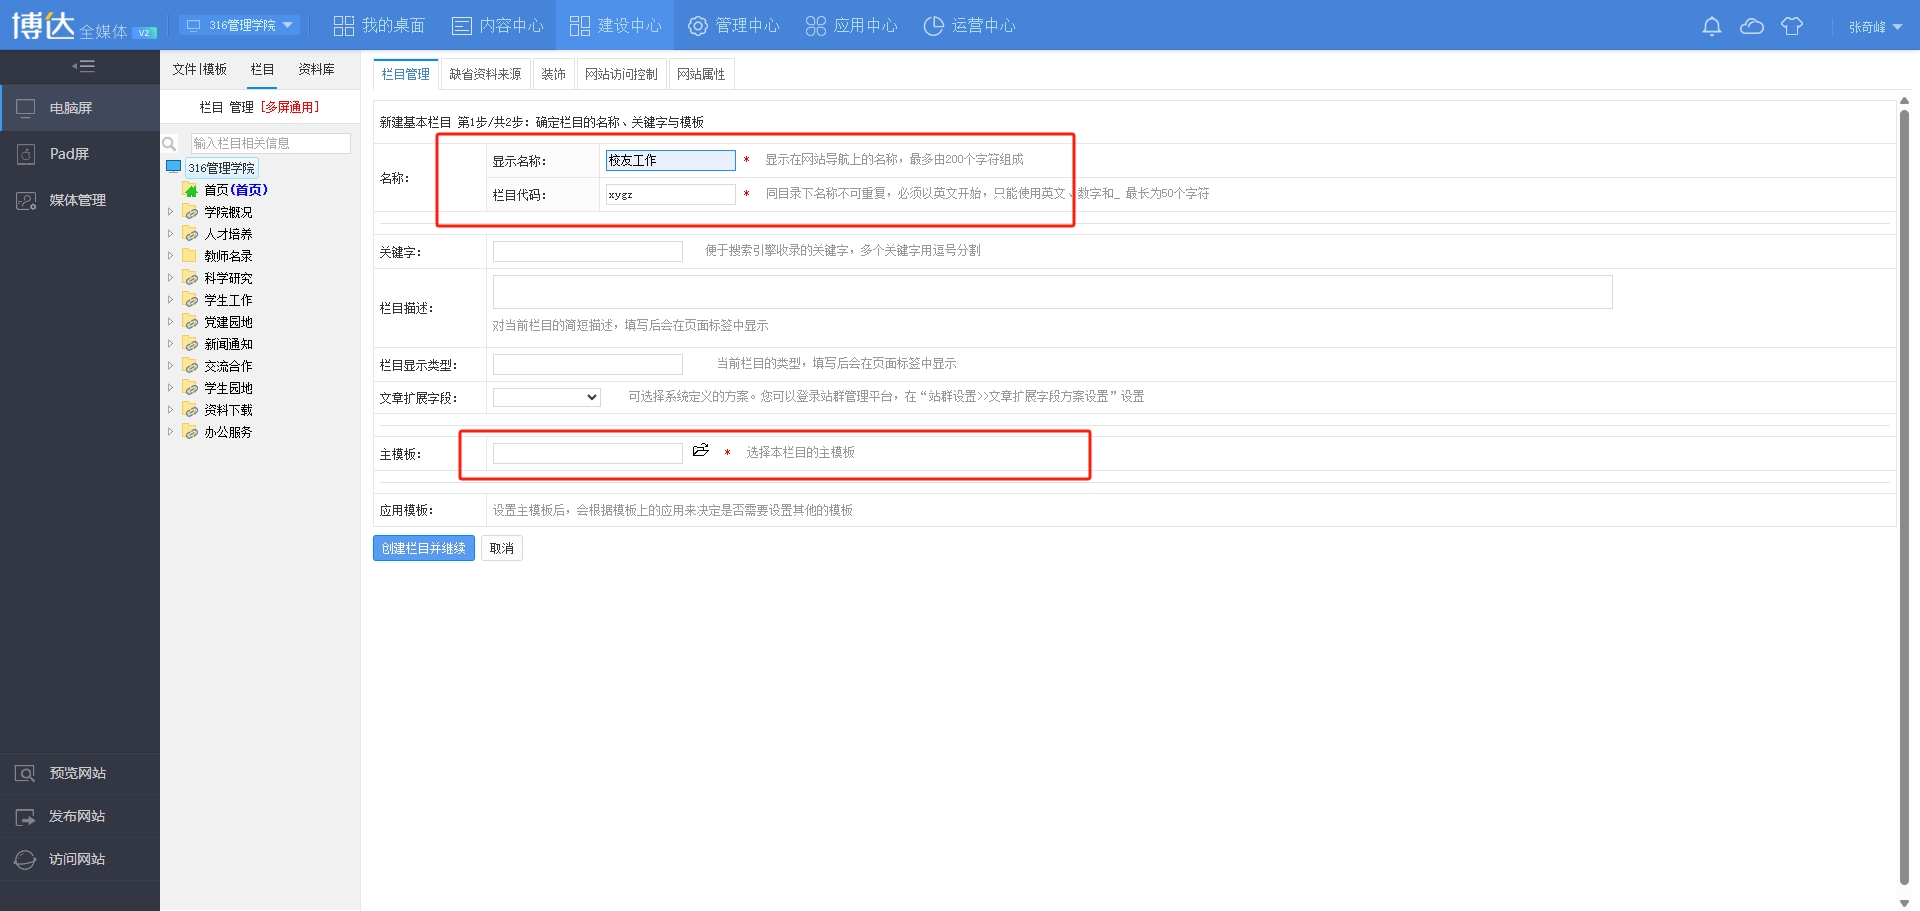Click search magnifier in column tree
Image resolution: width=1920 pixels, height=911 pixels.
coord(170,144)
